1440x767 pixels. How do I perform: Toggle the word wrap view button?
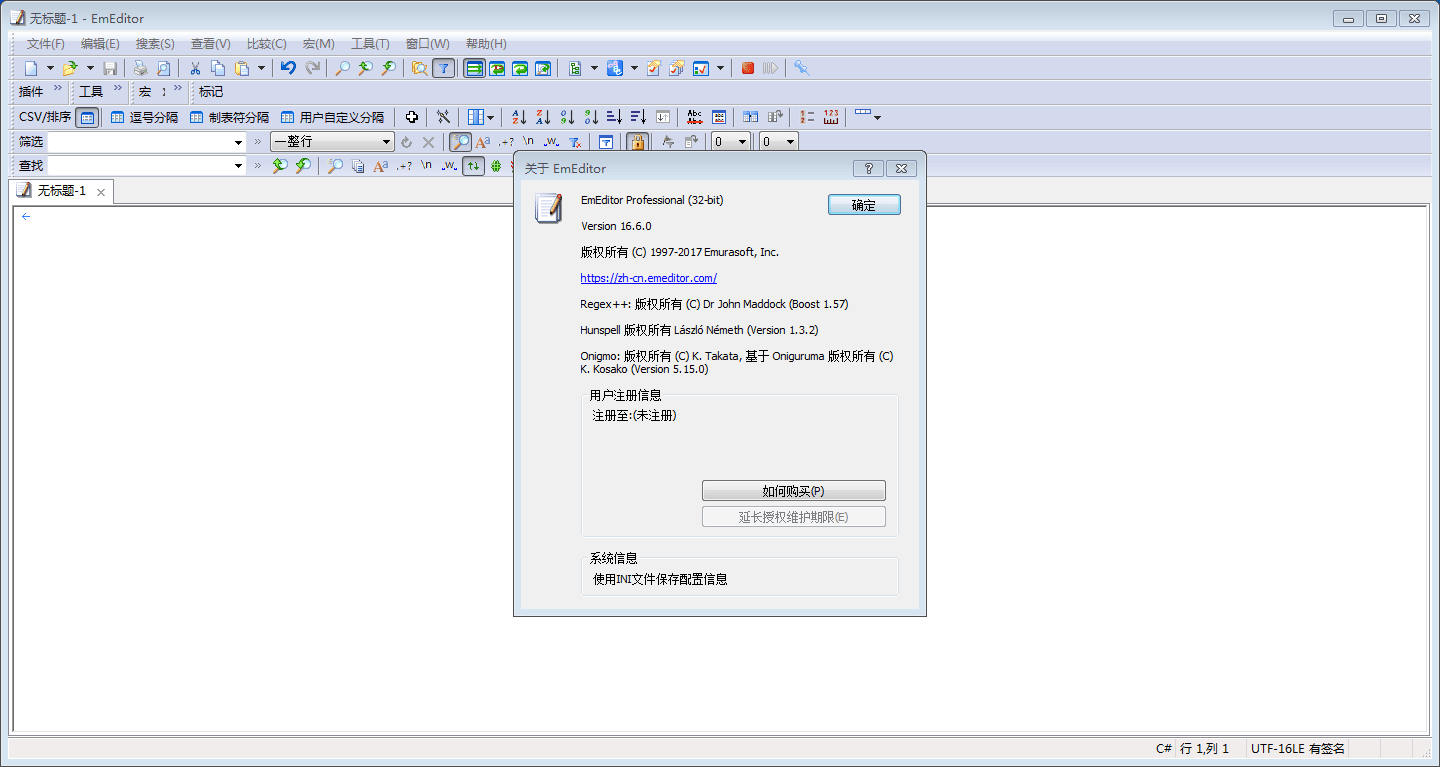[x=473, y=68]
